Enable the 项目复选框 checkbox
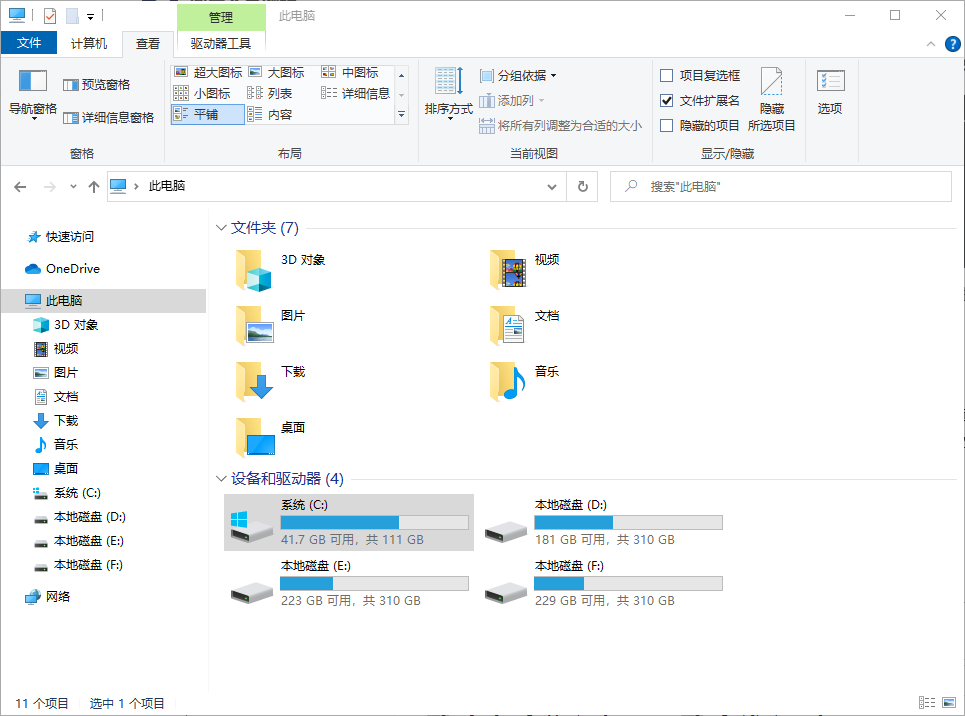This screenshot has width=965, height=716. [666, 75]
